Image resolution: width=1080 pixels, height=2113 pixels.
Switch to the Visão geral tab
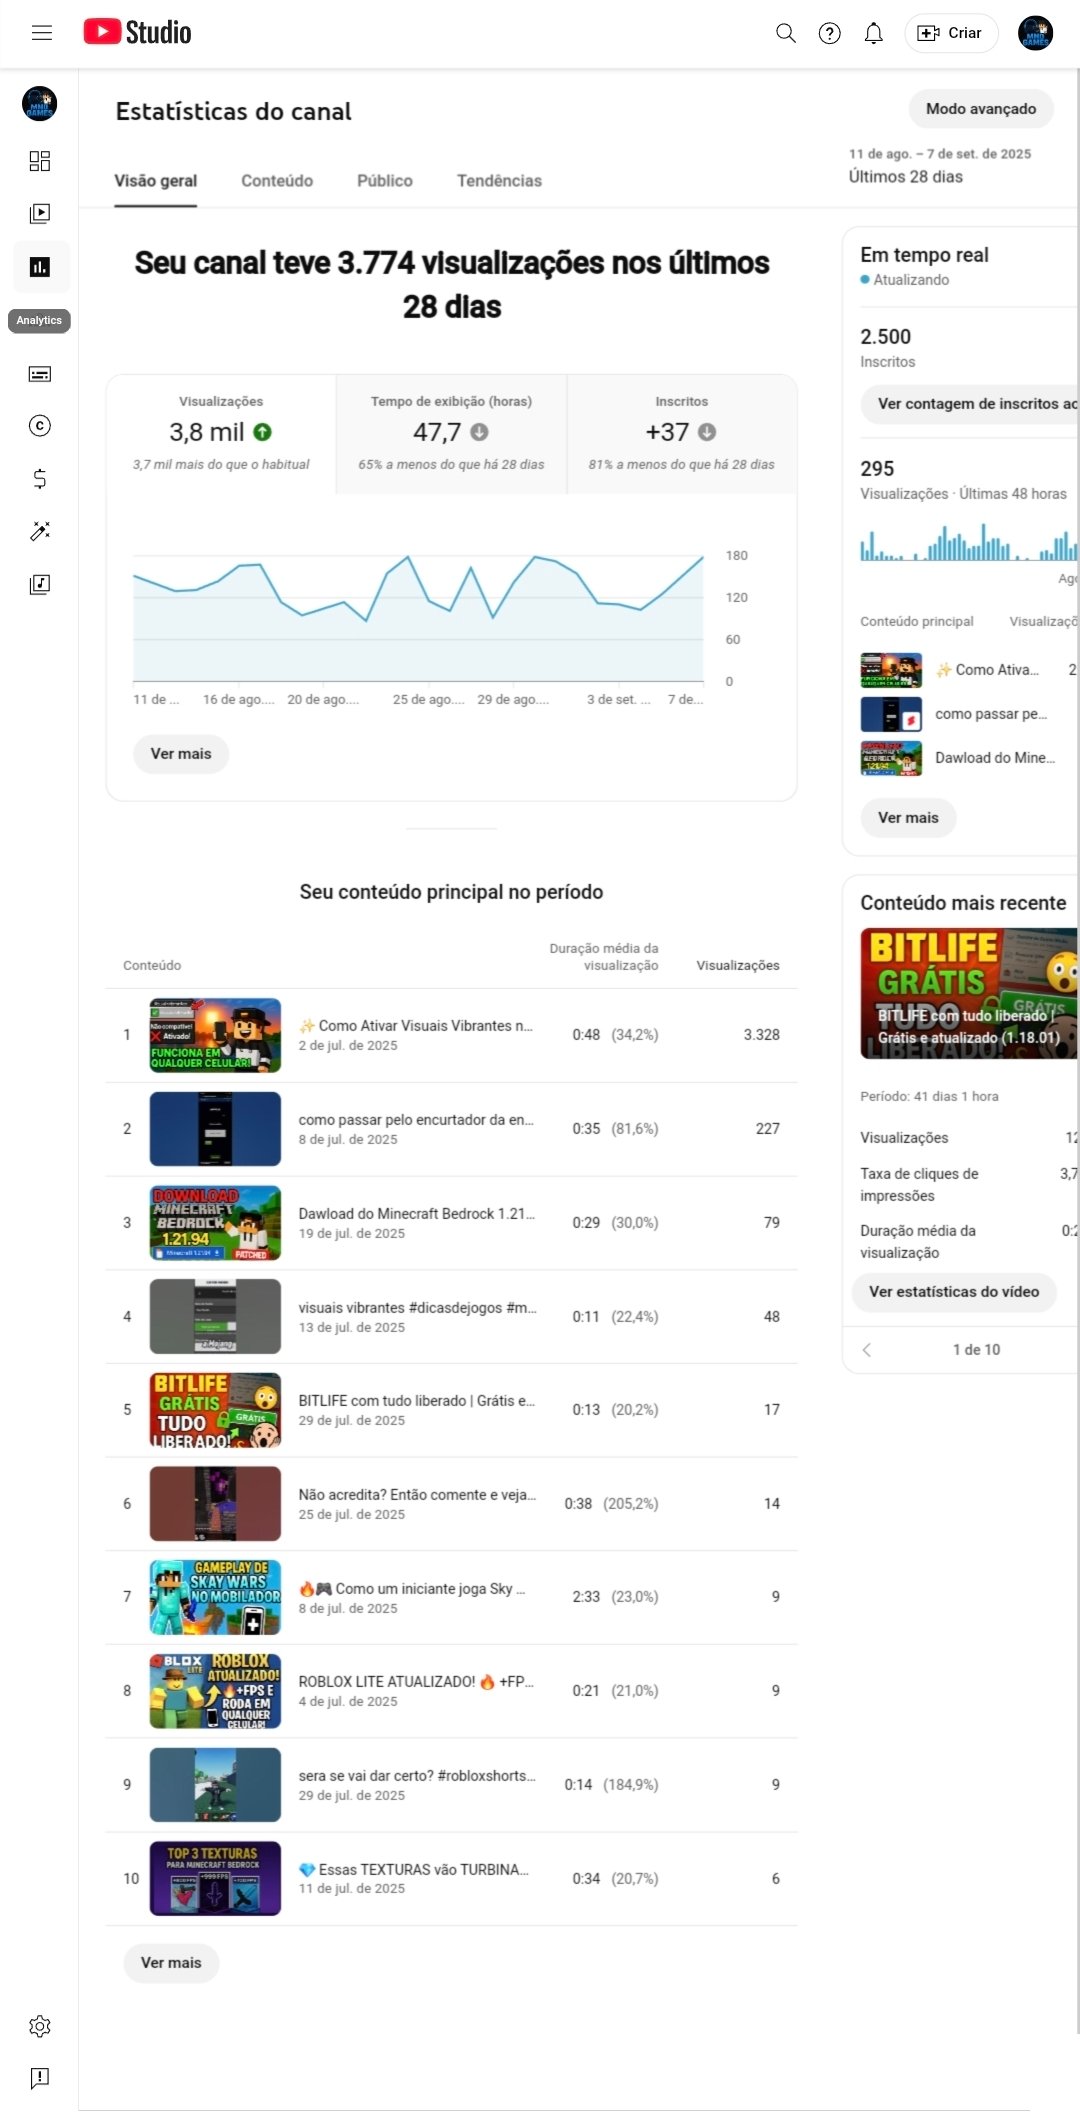(x=155, y=181)
